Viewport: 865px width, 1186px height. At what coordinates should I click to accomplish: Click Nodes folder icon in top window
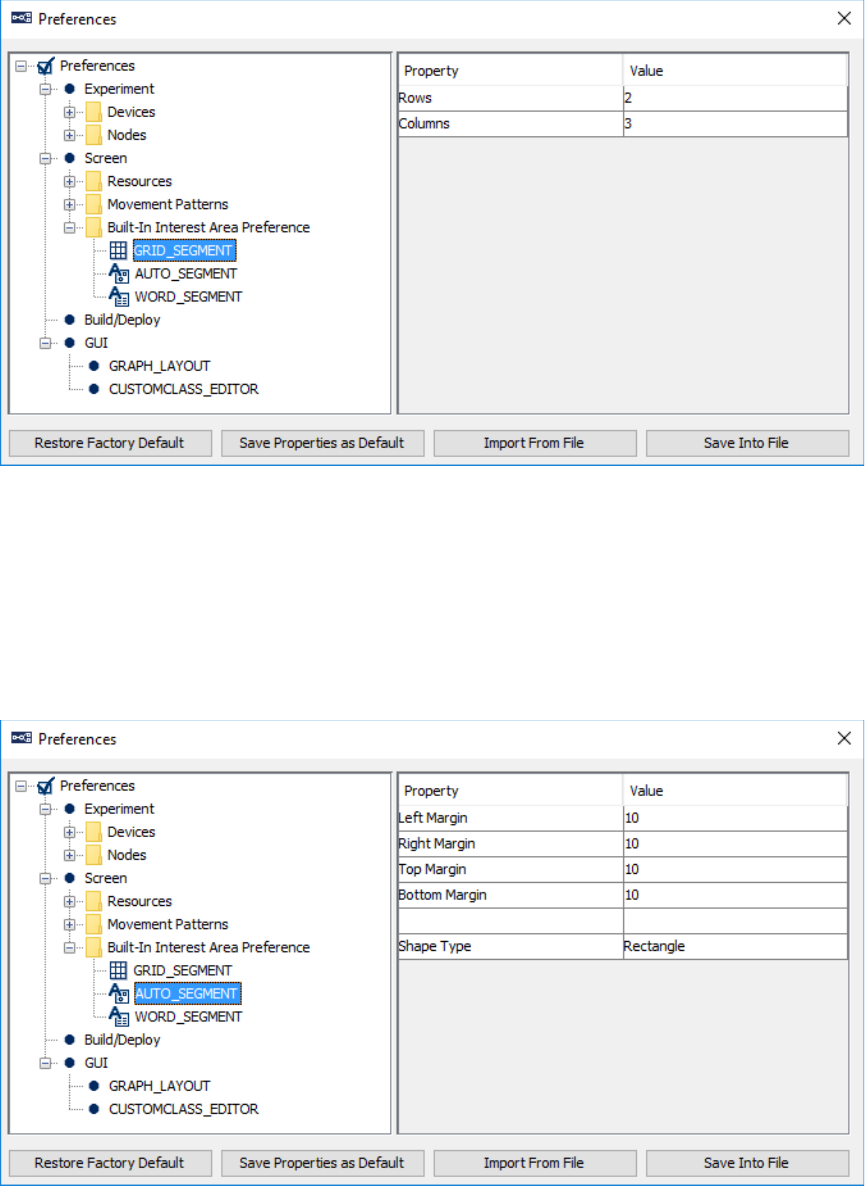click(x=94, y=135)
